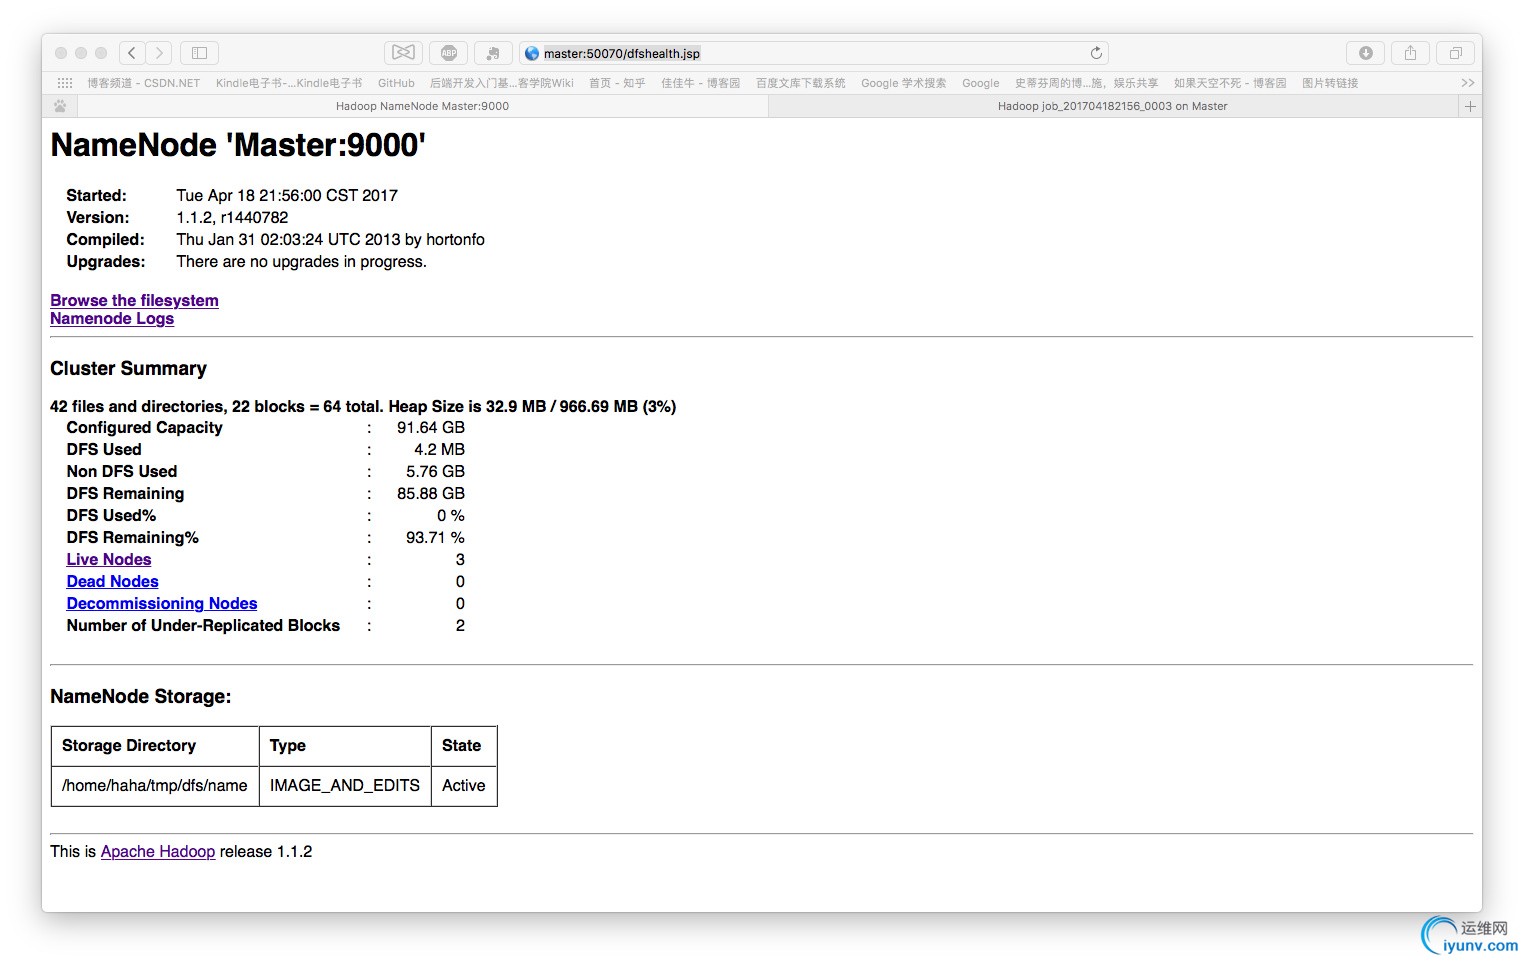Click the Evernote elephant extension icon
The width and height of the screenshot is (1524, 962).
tap(493, 53)
